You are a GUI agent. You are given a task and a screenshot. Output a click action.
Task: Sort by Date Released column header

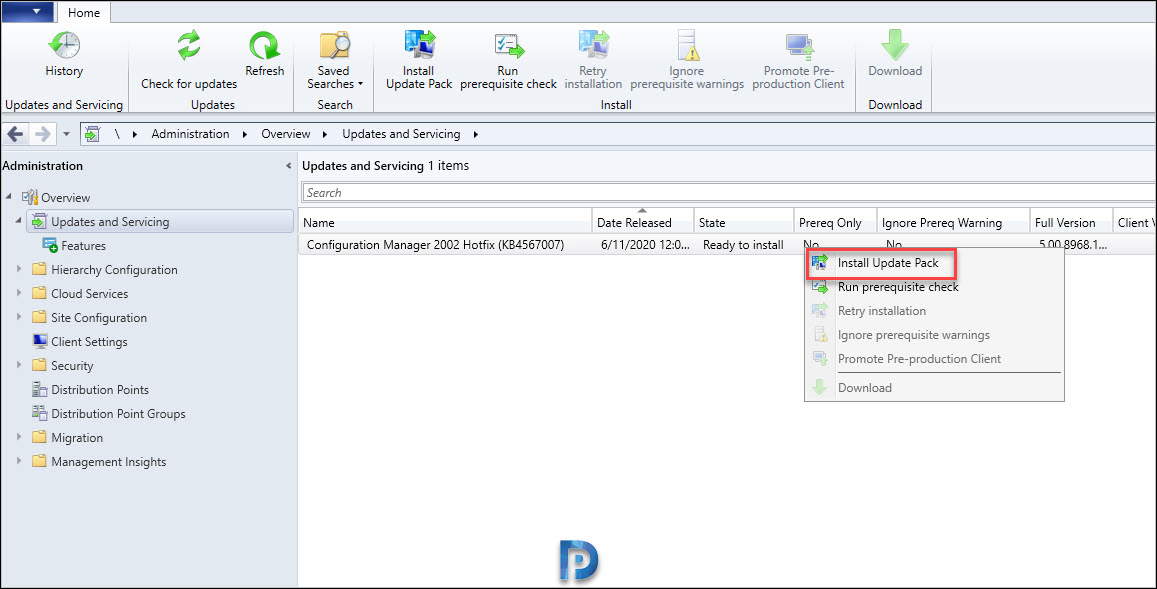[643, 222]
